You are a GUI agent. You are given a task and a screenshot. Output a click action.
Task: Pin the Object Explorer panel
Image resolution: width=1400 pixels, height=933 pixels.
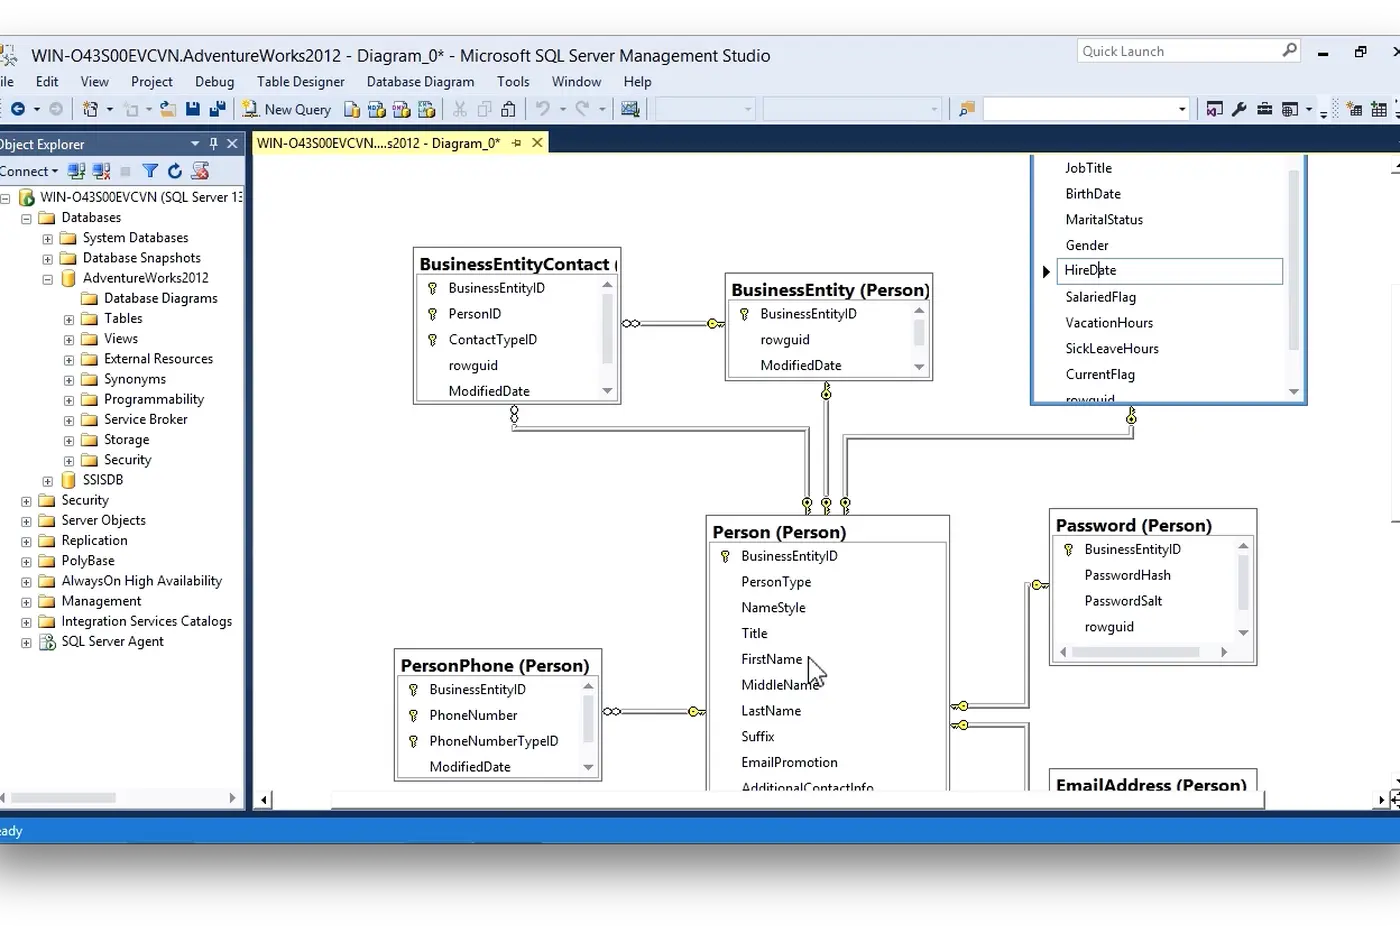tap(213, 144)
